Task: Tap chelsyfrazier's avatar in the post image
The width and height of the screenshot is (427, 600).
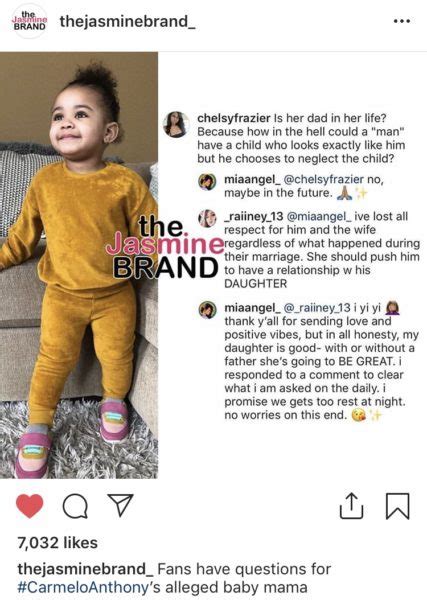Action: [176, 124]
